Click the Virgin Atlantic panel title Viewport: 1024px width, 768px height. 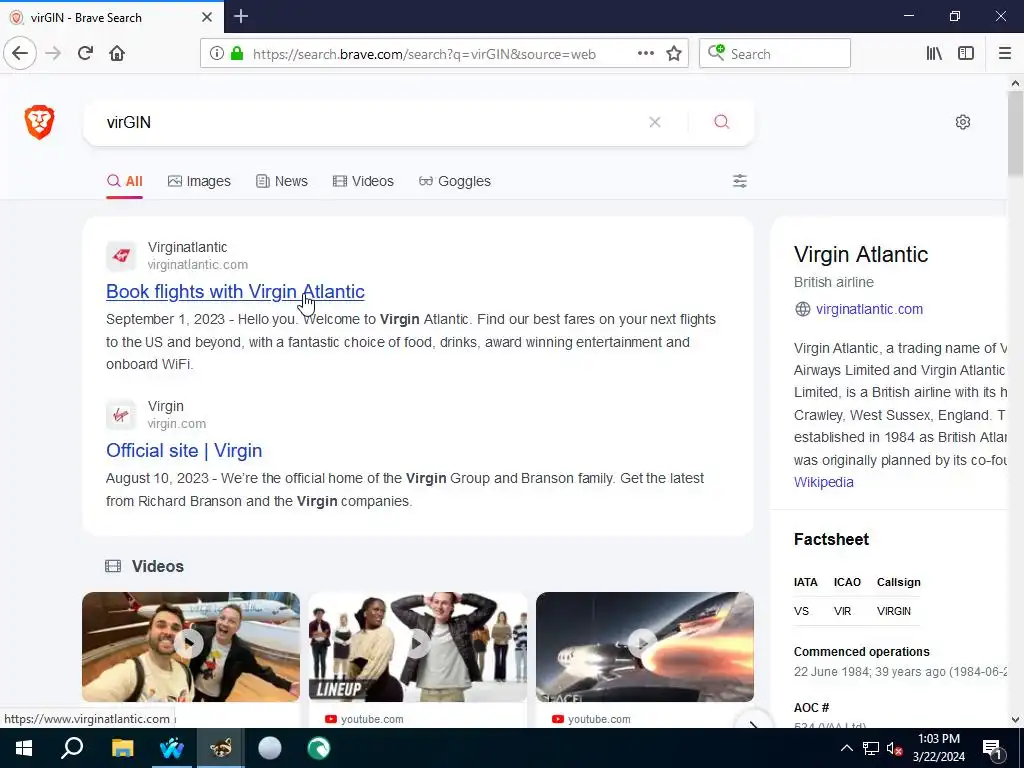pos(861,254)
